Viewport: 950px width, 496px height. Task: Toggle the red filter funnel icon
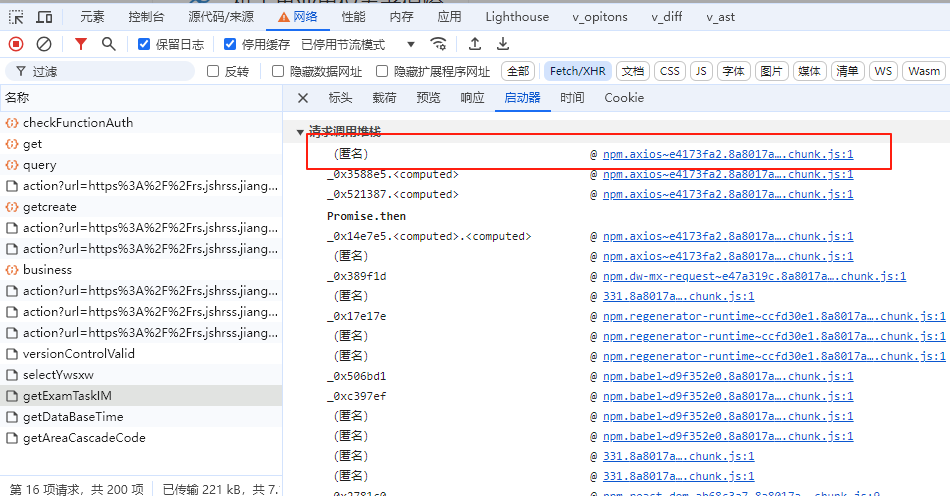point(81,44)
